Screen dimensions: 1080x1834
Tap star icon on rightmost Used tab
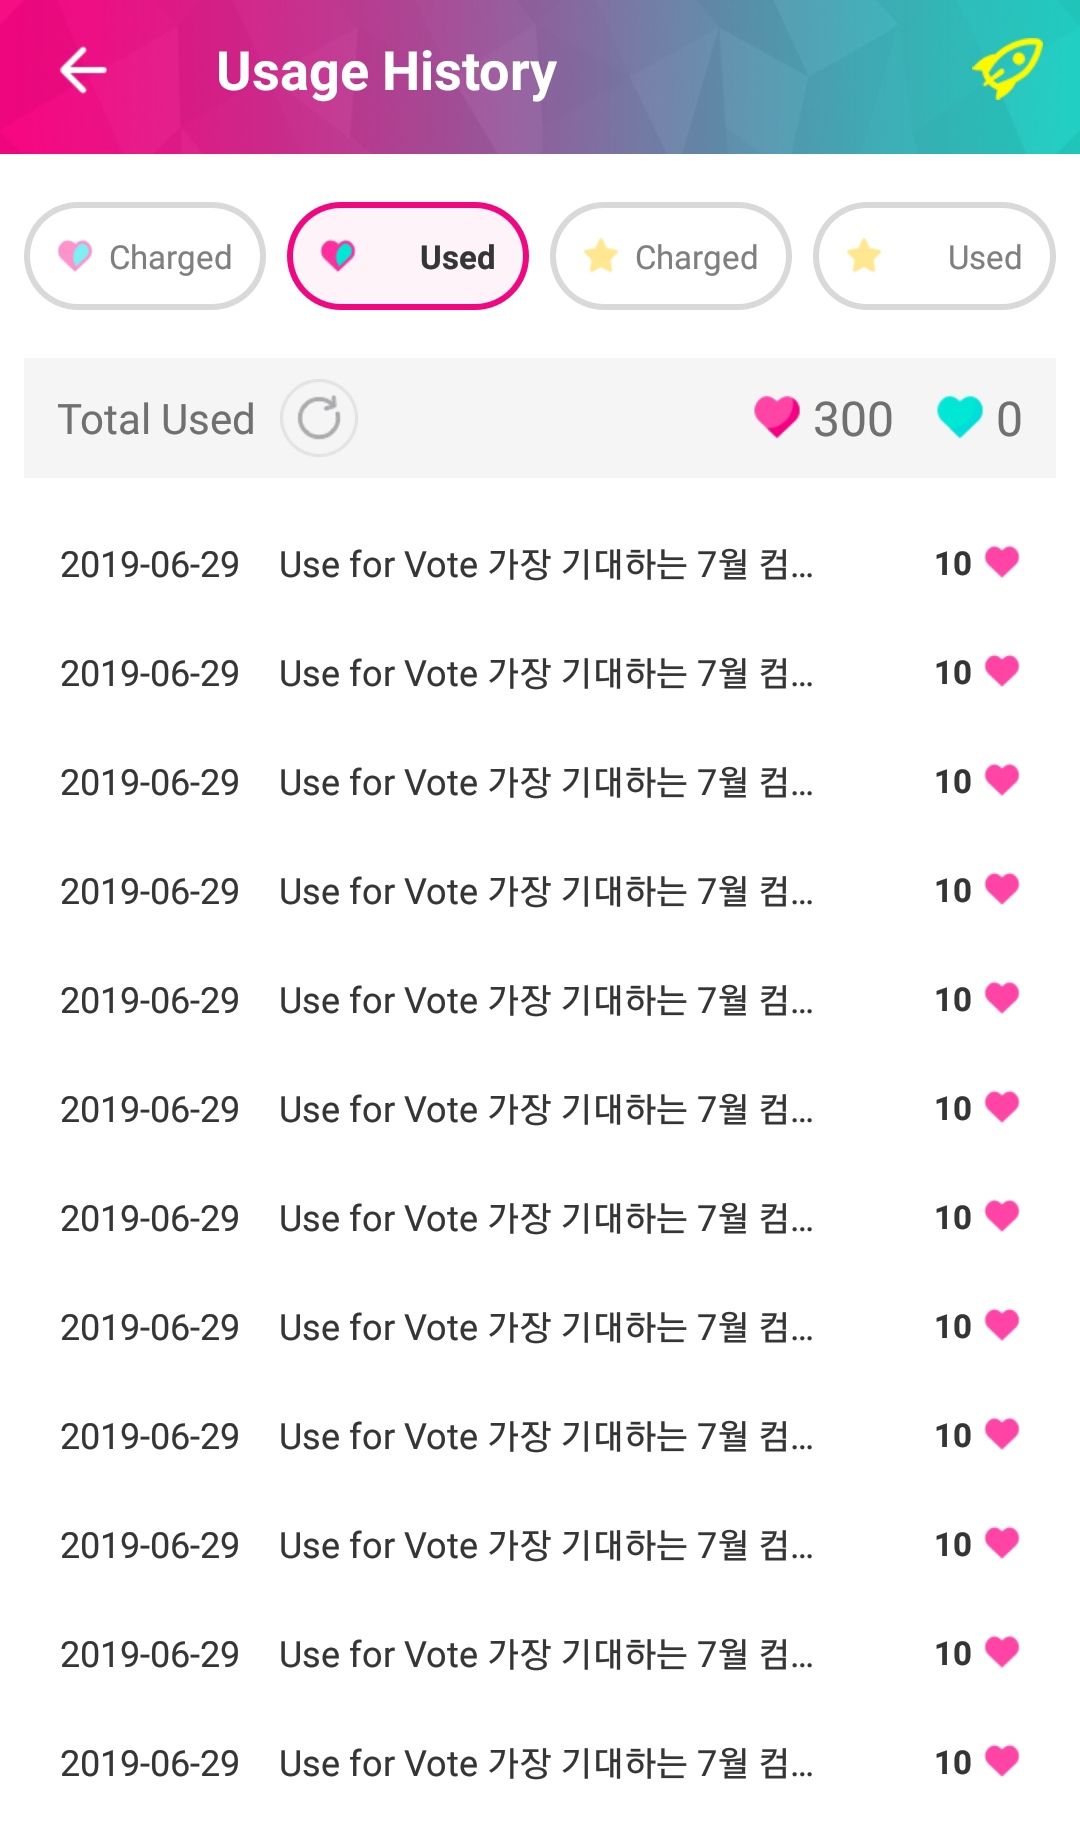pos(864,257)
